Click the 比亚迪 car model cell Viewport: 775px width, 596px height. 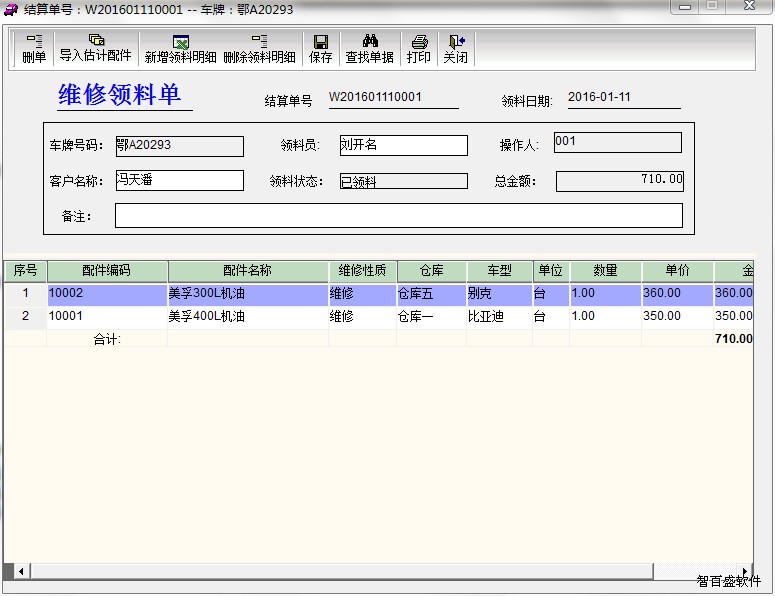coord(500,316)
